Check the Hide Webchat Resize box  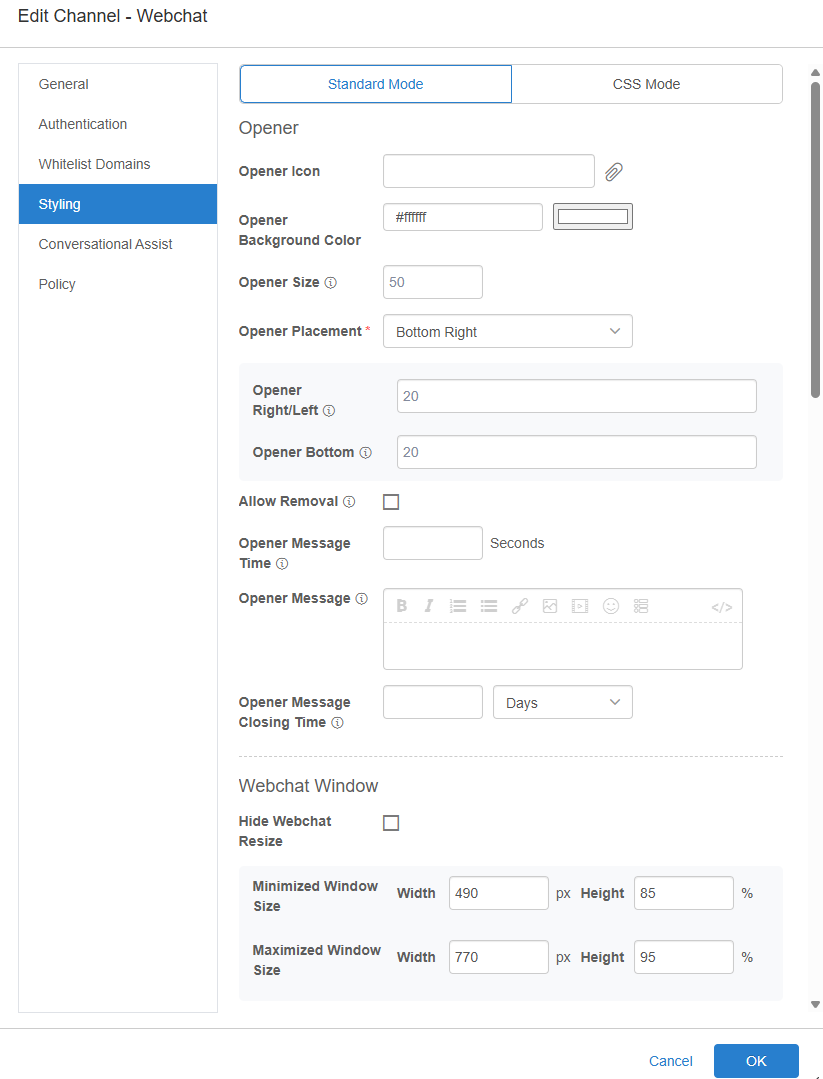pos(391,823)
